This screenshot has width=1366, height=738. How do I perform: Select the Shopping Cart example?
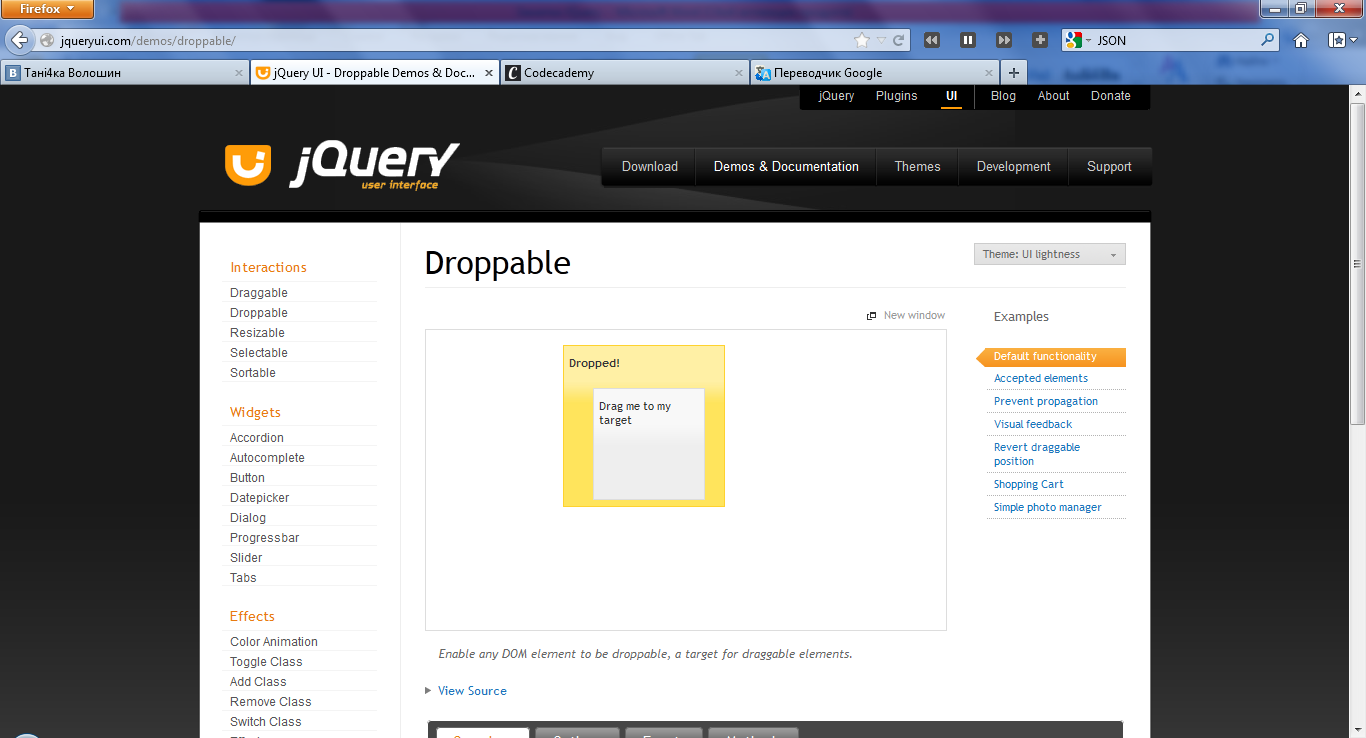(1029, 484)
